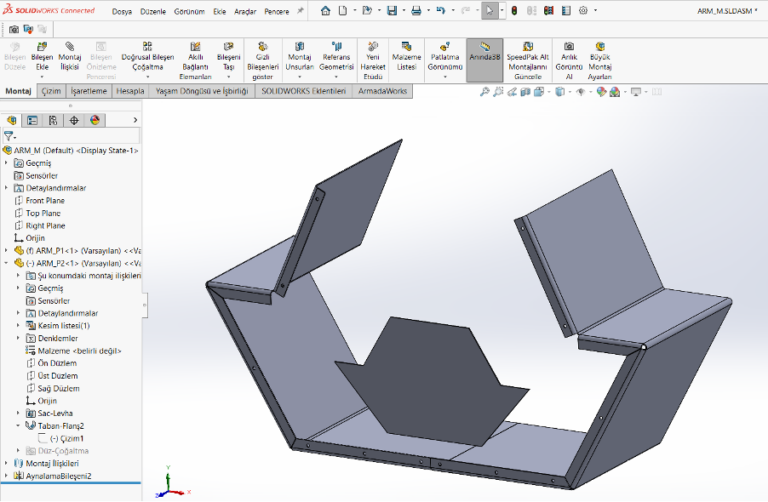Viewport: 768px width, 502px height.
Task: Open the Araçlar menu
Action: coord(245,11)
